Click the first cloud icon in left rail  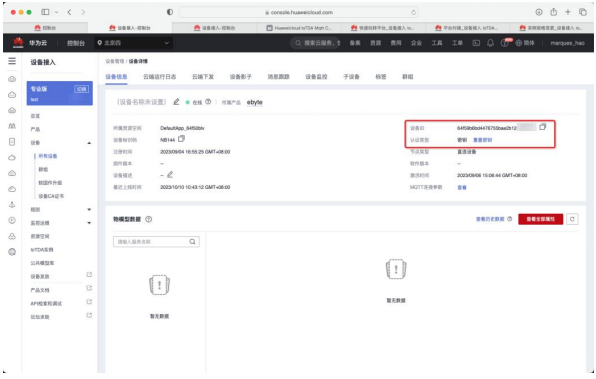click(12, 79)
